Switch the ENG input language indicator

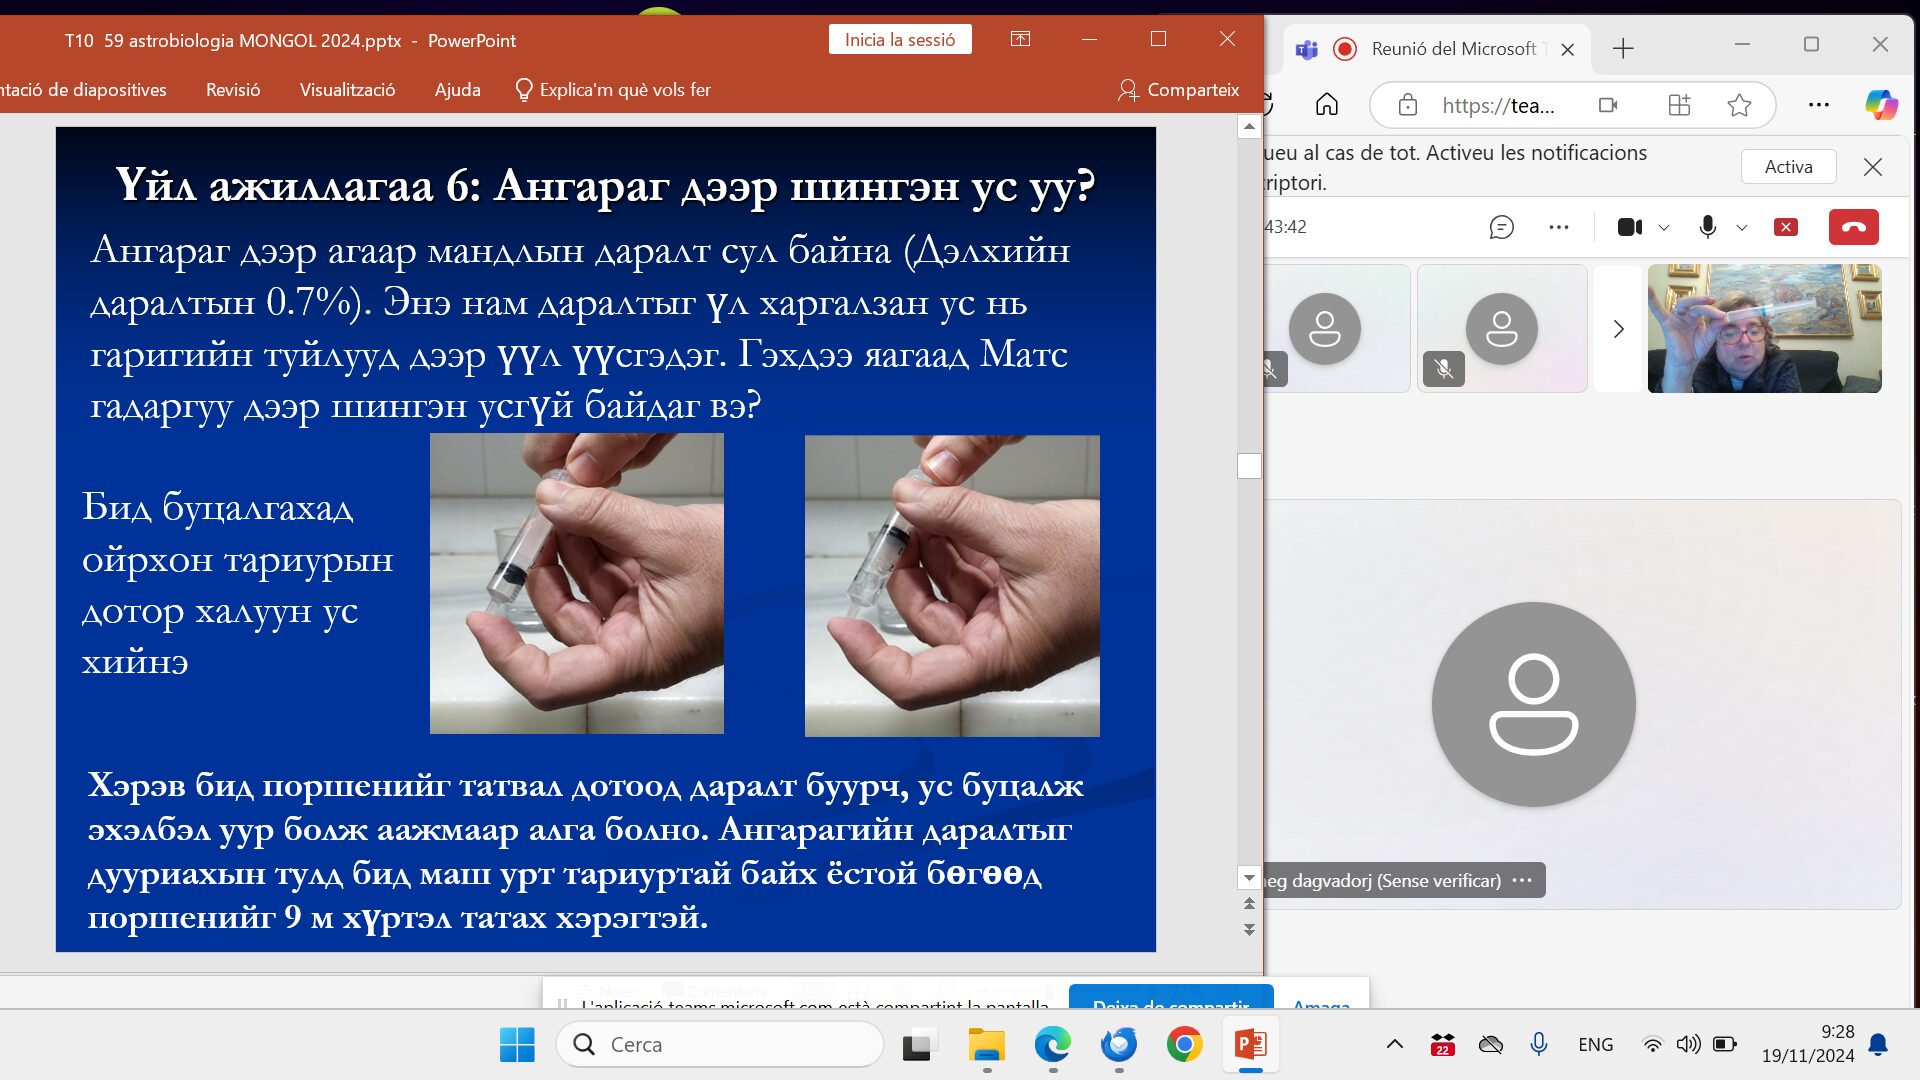[x=1596, y=1045]
